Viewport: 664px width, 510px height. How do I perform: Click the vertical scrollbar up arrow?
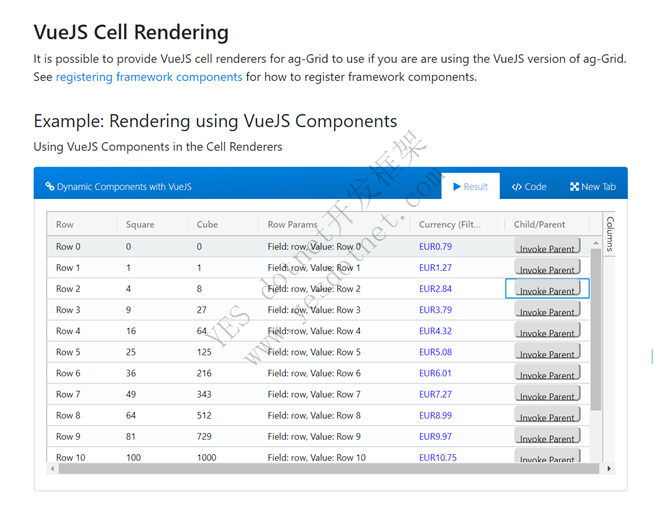pyautogui.click(x=596, y=243)
